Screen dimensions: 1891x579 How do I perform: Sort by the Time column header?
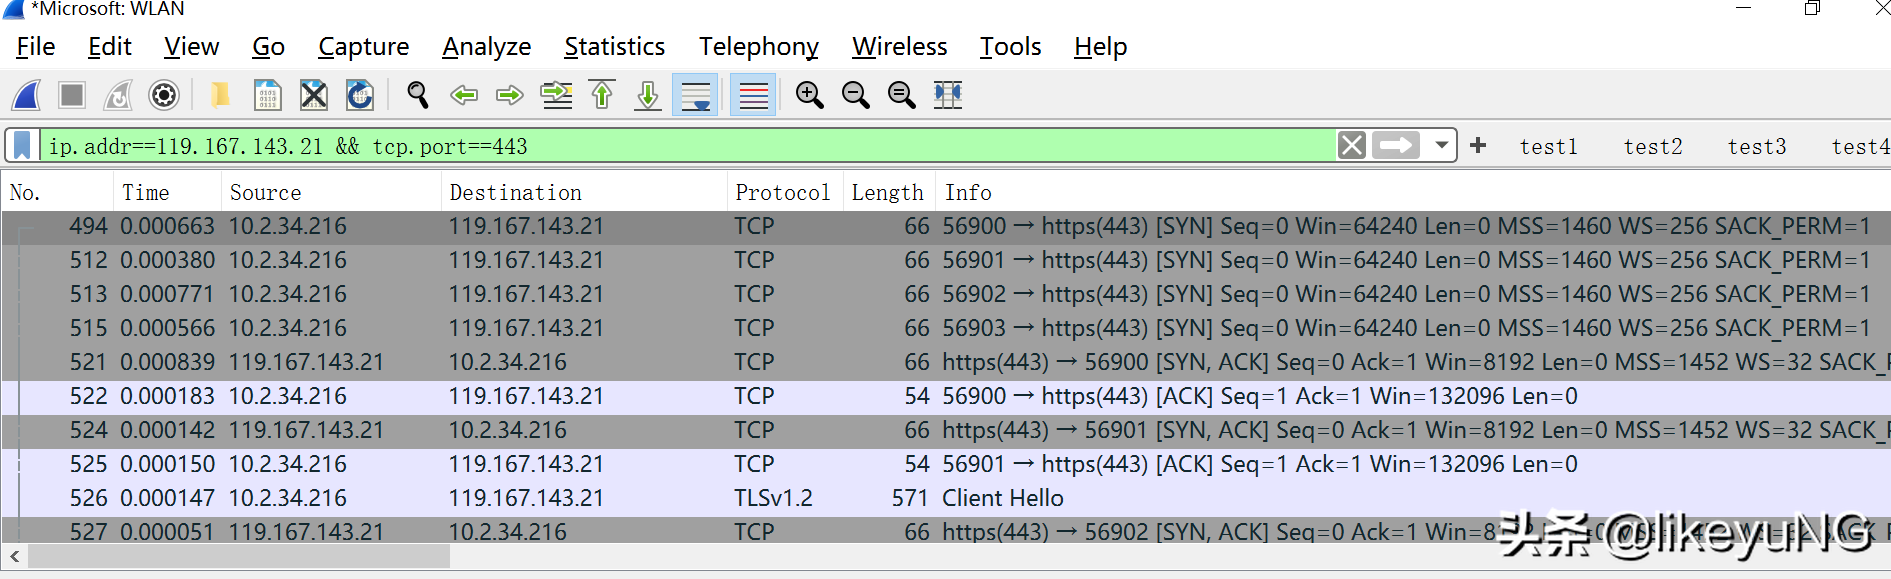(x=167, y=192)
